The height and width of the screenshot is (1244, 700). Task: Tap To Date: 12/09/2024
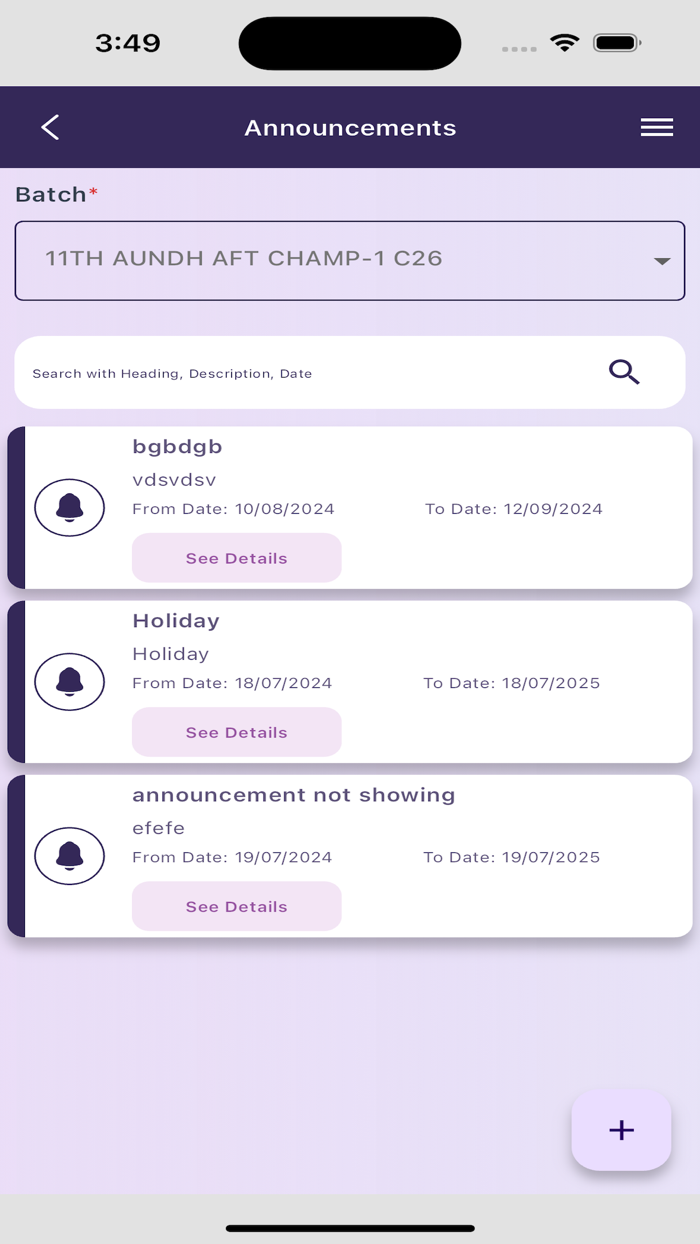click(514, 509)
